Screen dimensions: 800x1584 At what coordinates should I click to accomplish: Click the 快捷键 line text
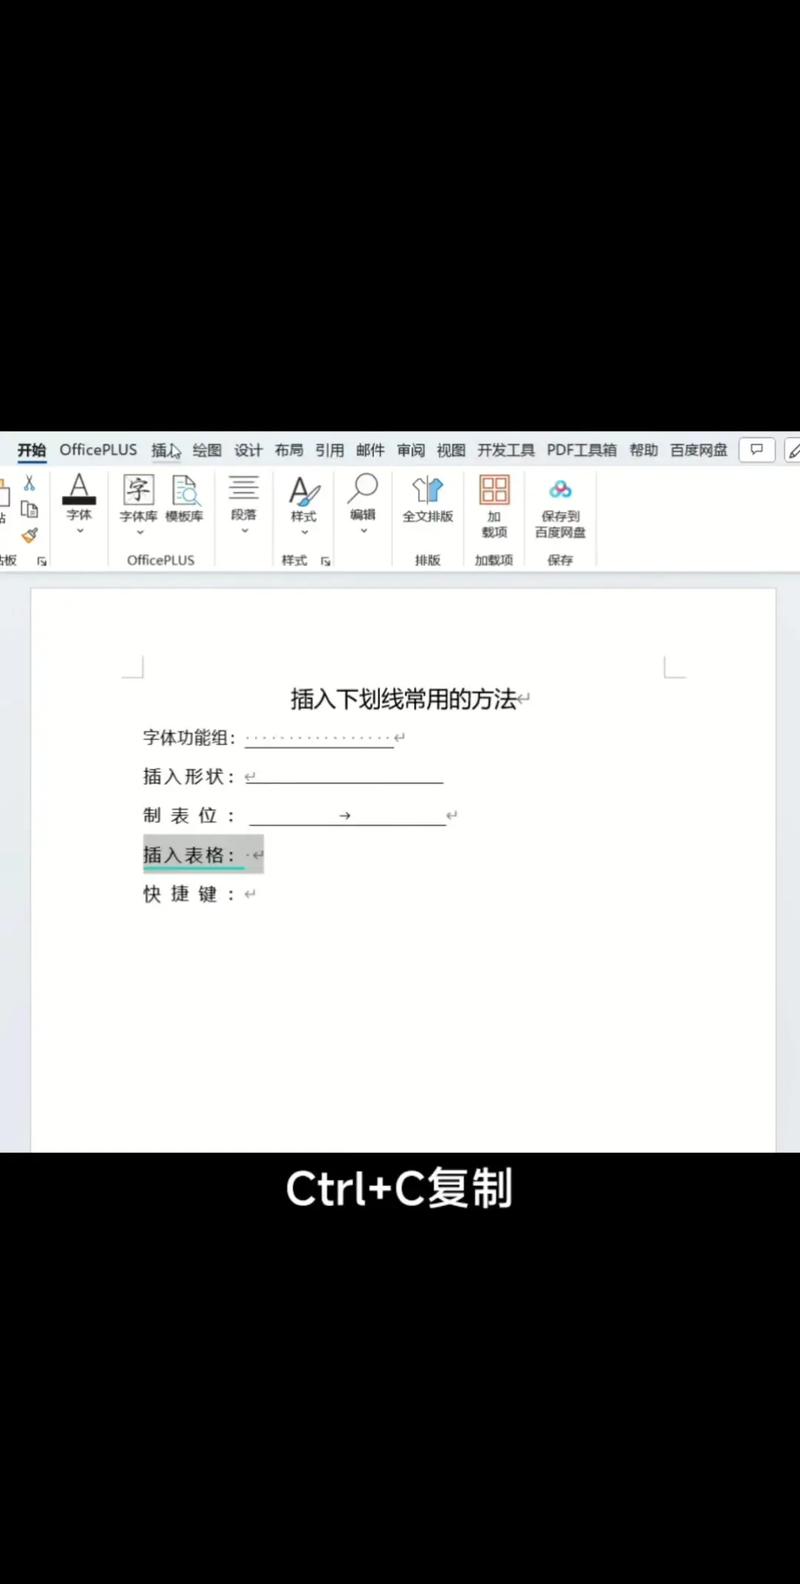pos(189,894)
